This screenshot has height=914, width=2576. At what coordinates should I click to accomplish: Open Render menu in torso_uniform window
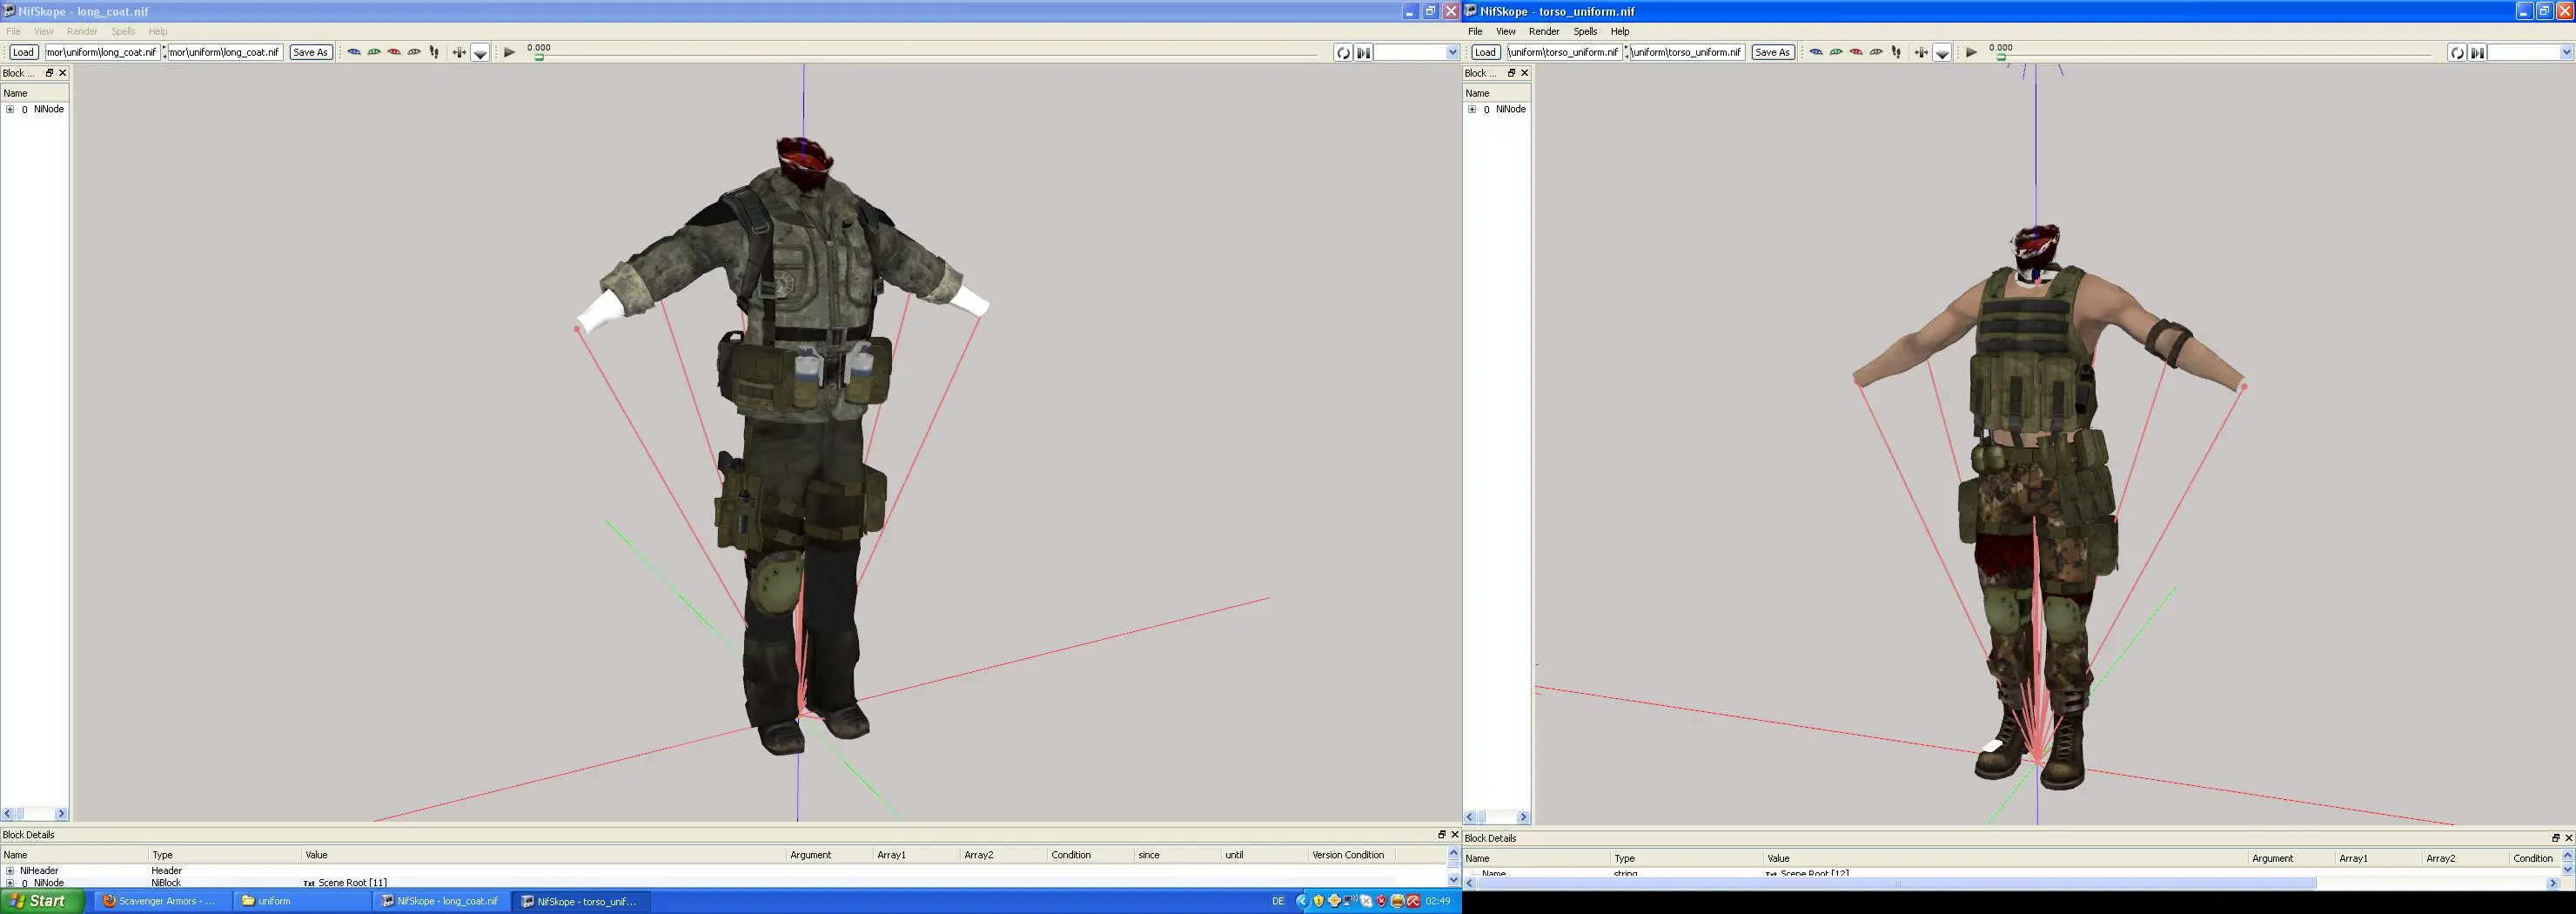(x=1544, y=31)
